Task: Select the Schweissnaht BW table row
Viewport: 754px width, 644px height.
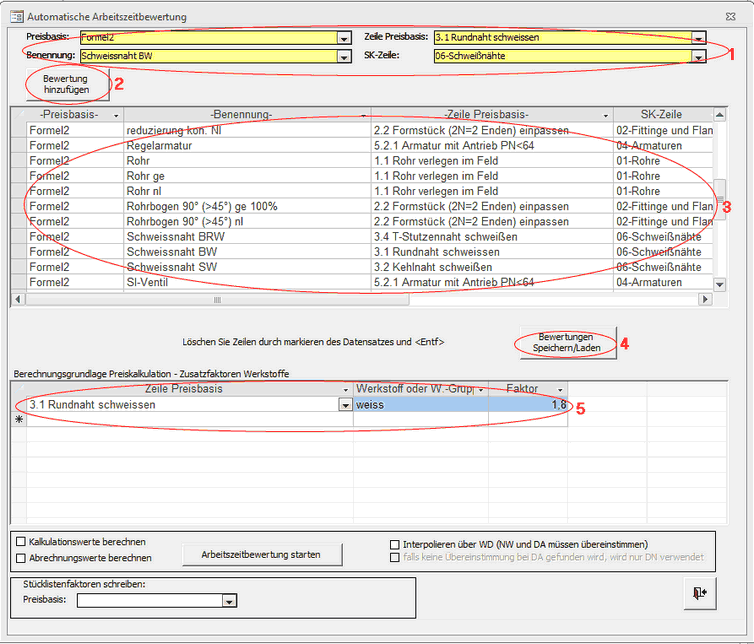Action: tap(172, 252)
